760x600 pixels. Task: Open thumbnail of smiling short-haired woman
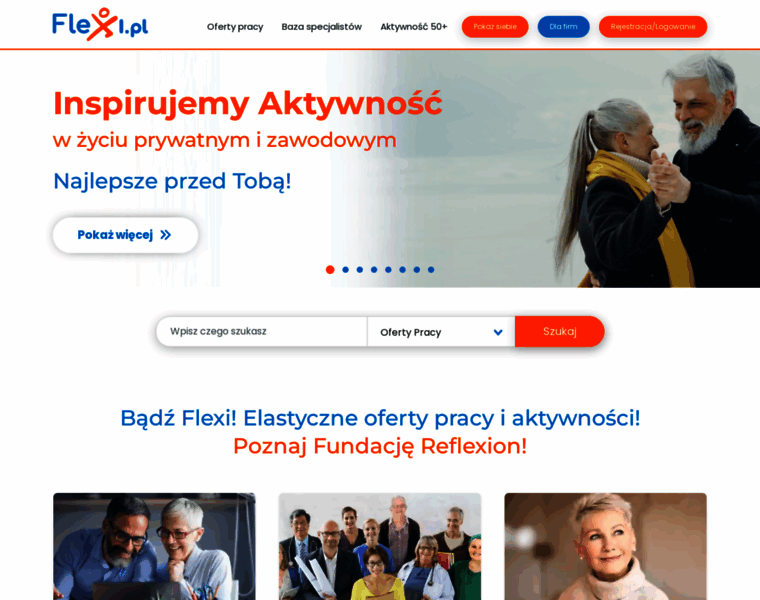(x=605, y=546)
